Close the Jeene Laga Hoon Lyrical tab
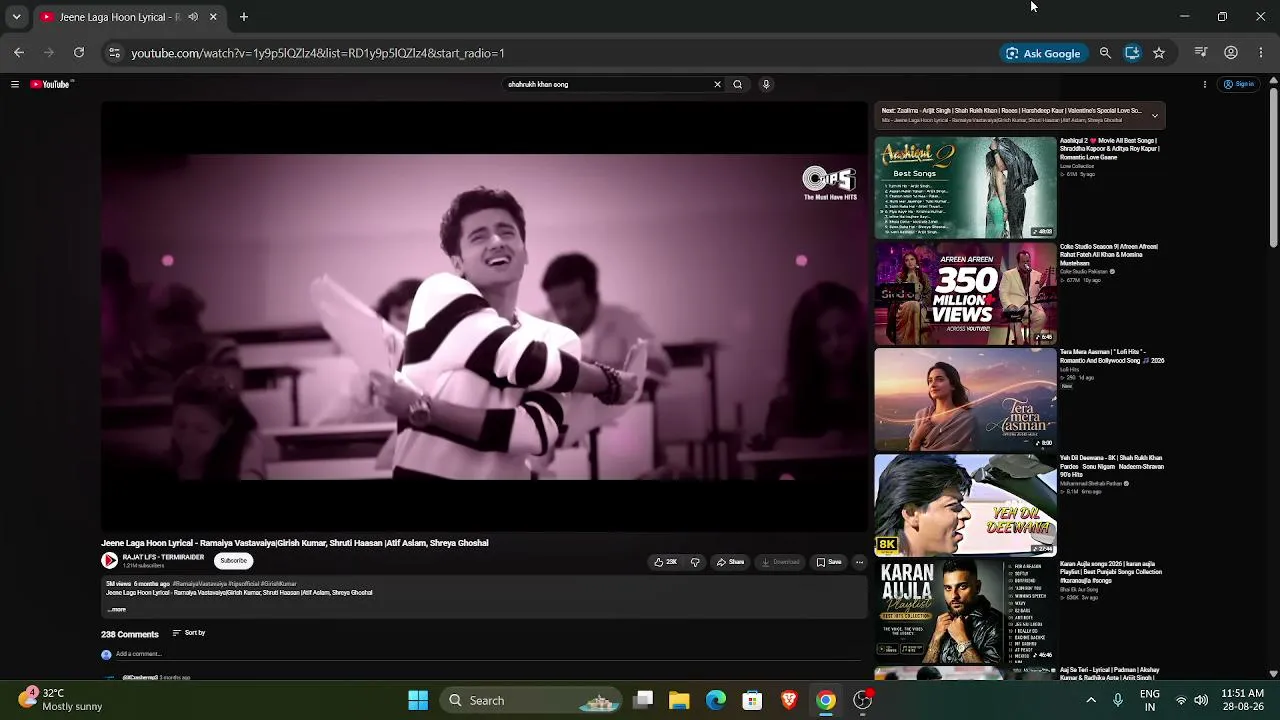This screenshot has width=1280, height=720. 213,17
